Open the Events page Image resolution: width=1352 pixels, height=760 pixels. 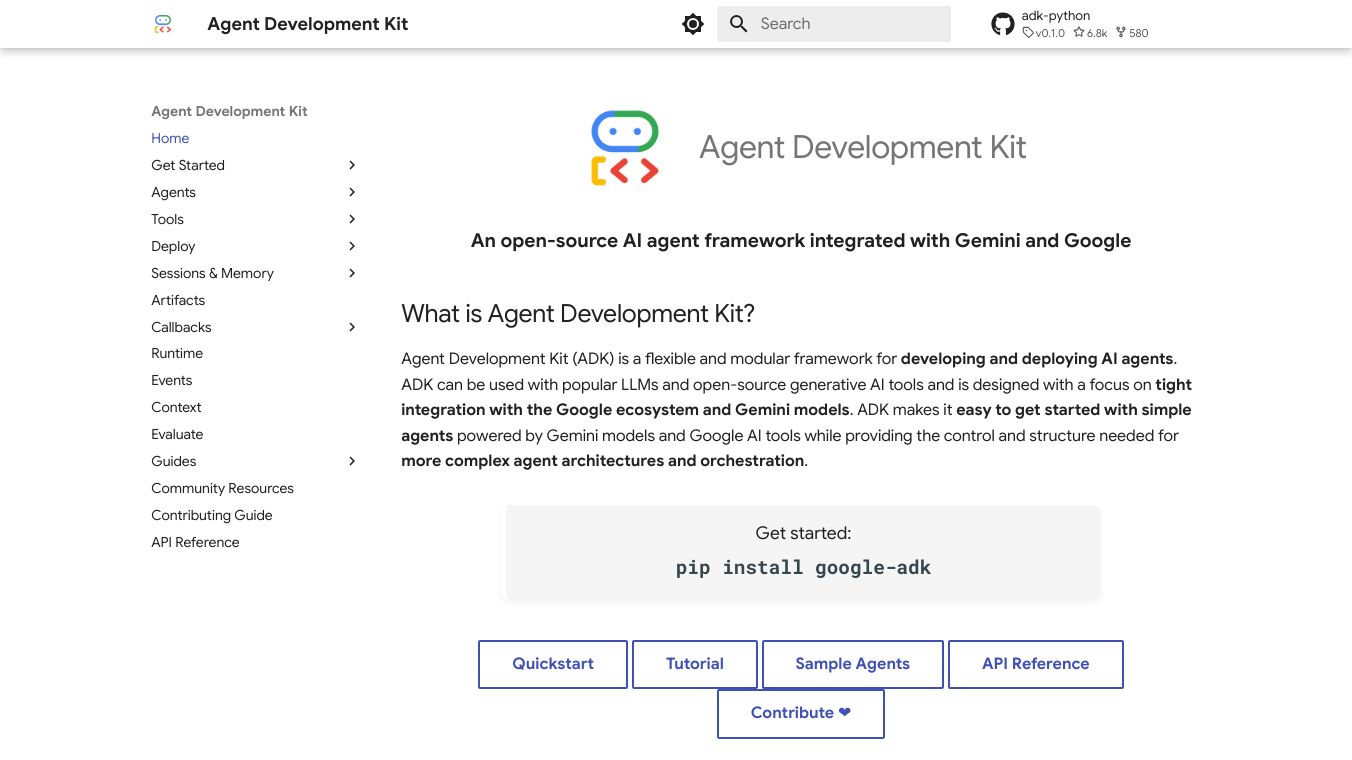(x=171, y=380)
